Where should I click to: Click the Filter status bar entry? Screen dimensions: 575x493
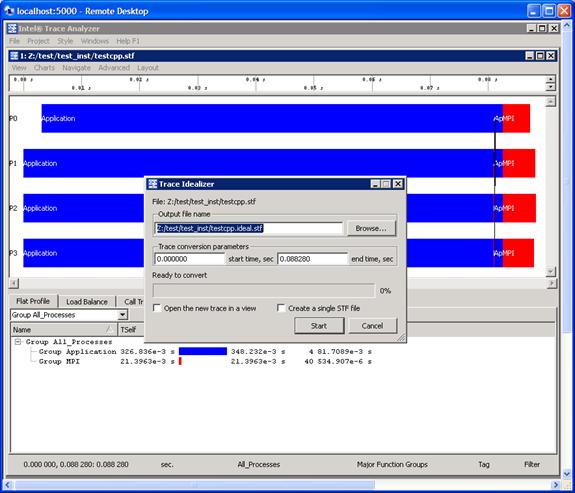[532, 464]
